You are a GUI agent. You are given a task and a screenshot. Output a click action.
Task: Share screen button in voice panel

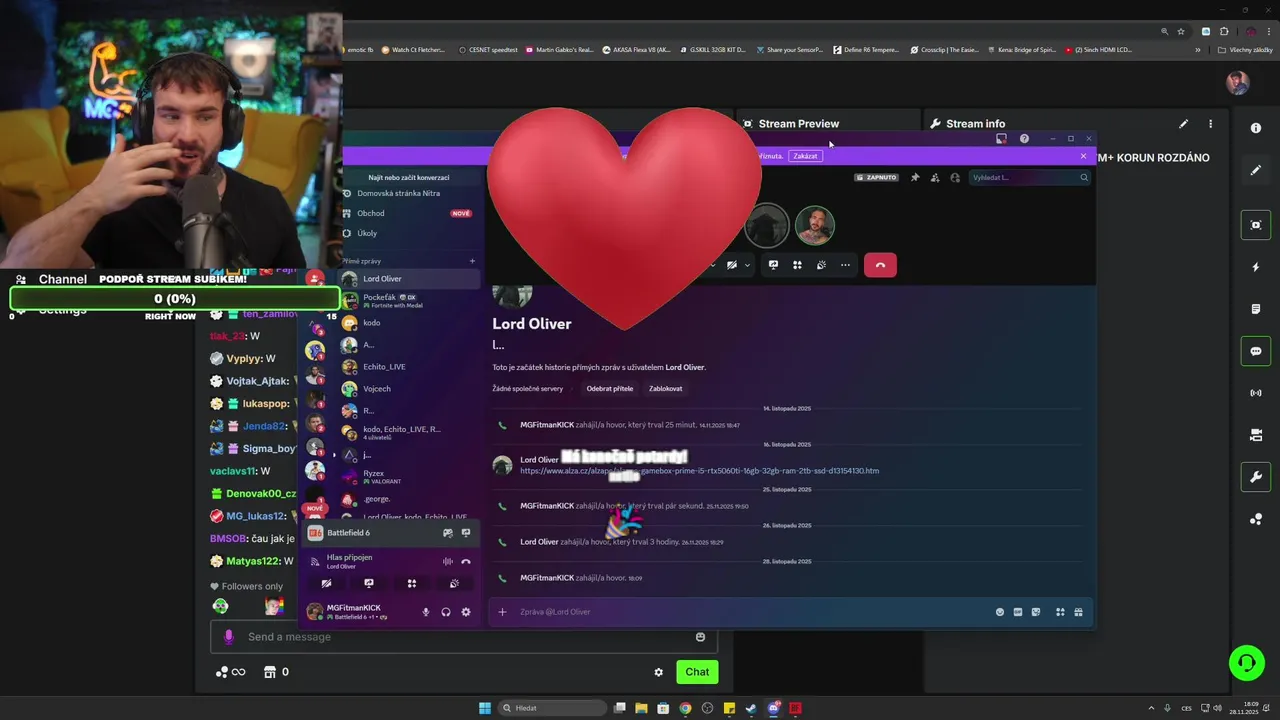coord(369,584)
